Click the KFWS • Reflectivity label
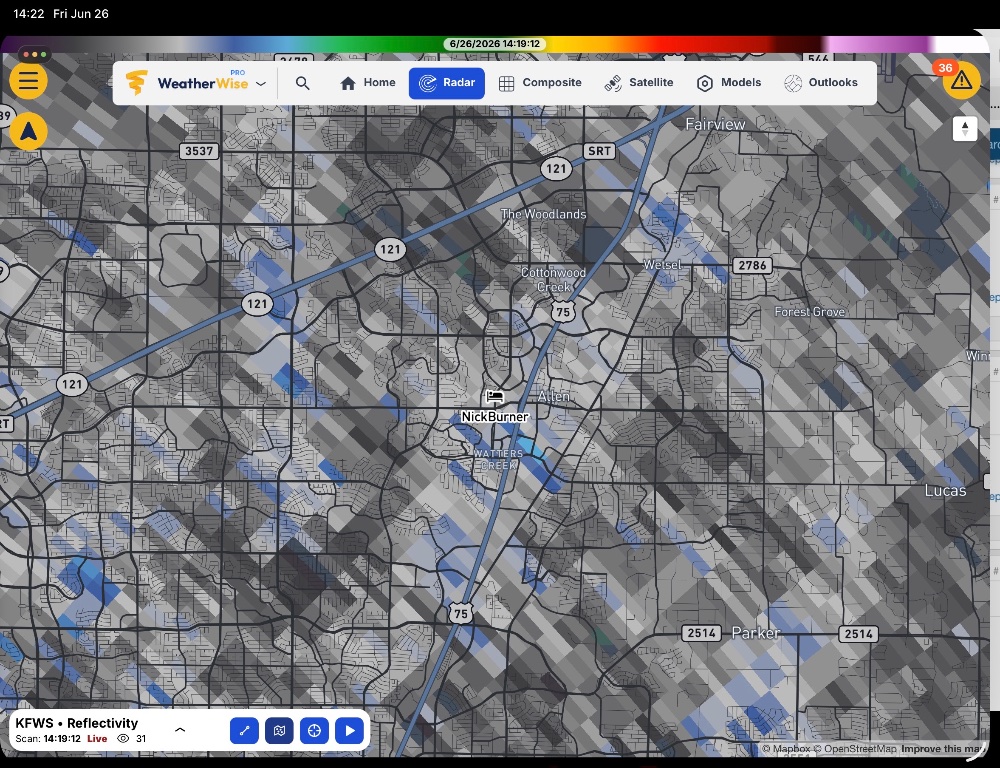The height and width of the screenshot is (768, 1000). 77,723
